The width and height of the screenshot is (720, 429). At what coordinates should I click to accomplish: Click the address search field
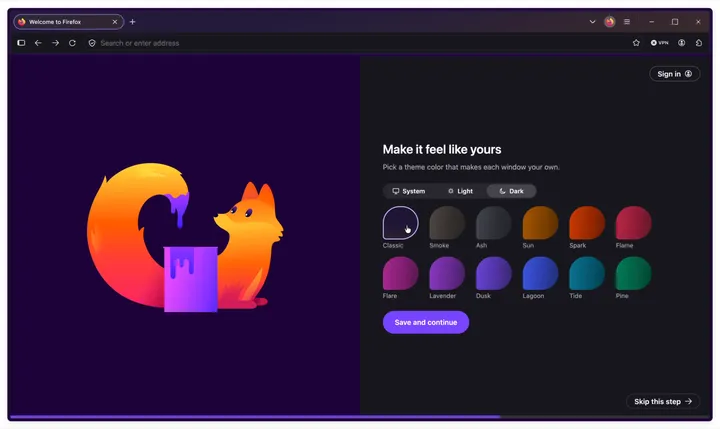(358, 43)
